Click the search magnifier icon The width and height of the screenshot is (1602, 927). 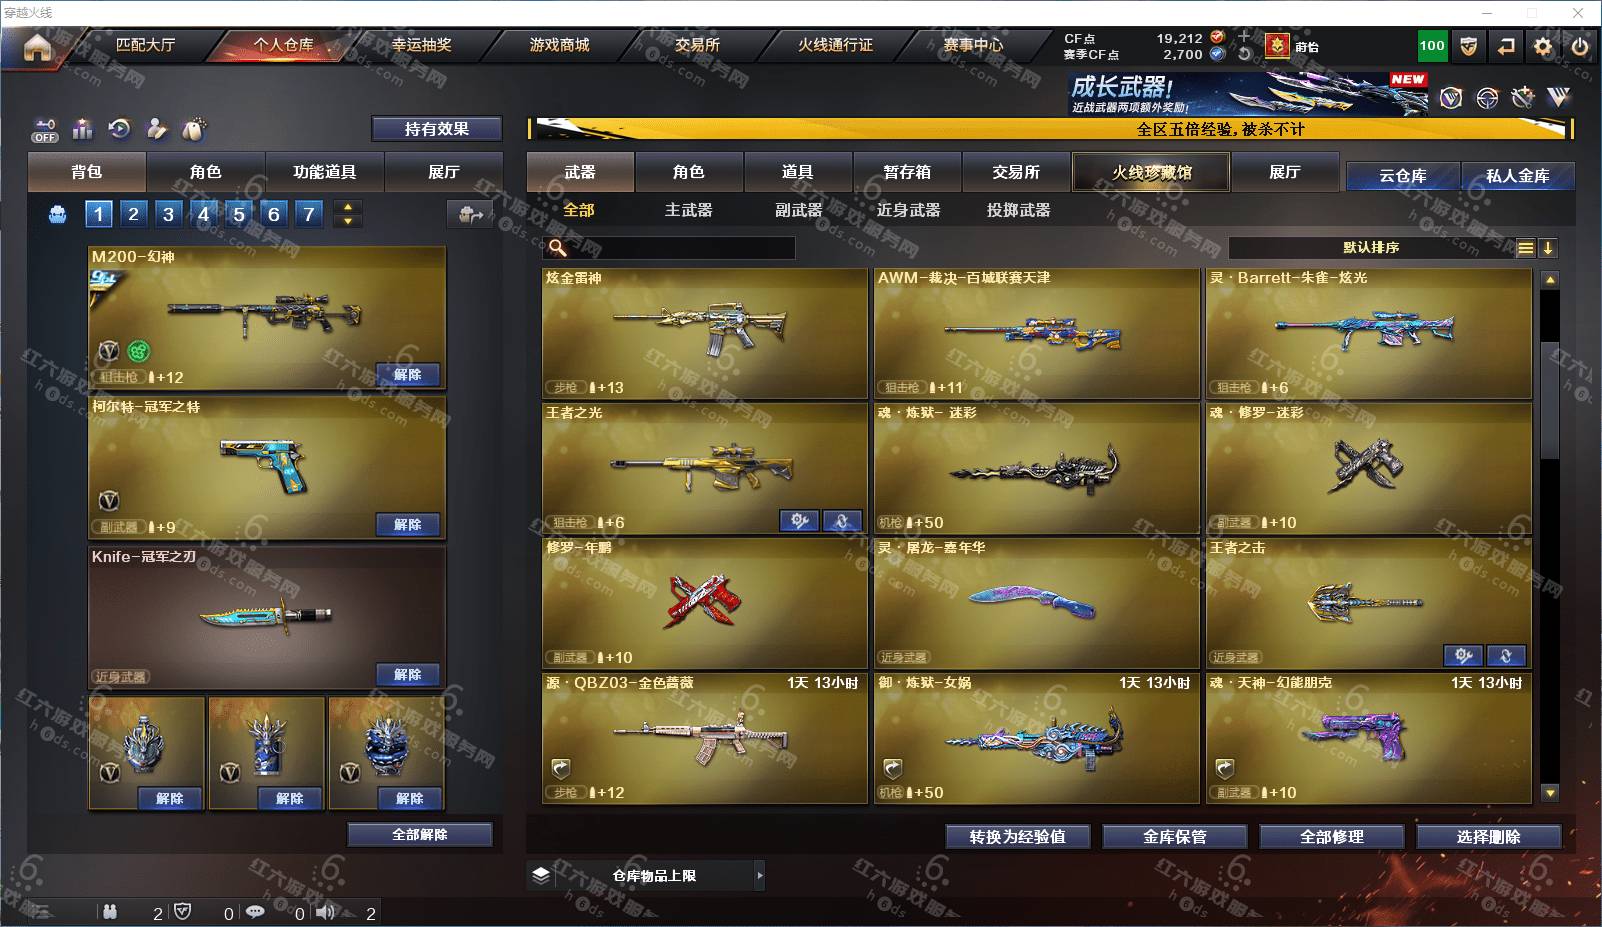(x=558, y=247)
